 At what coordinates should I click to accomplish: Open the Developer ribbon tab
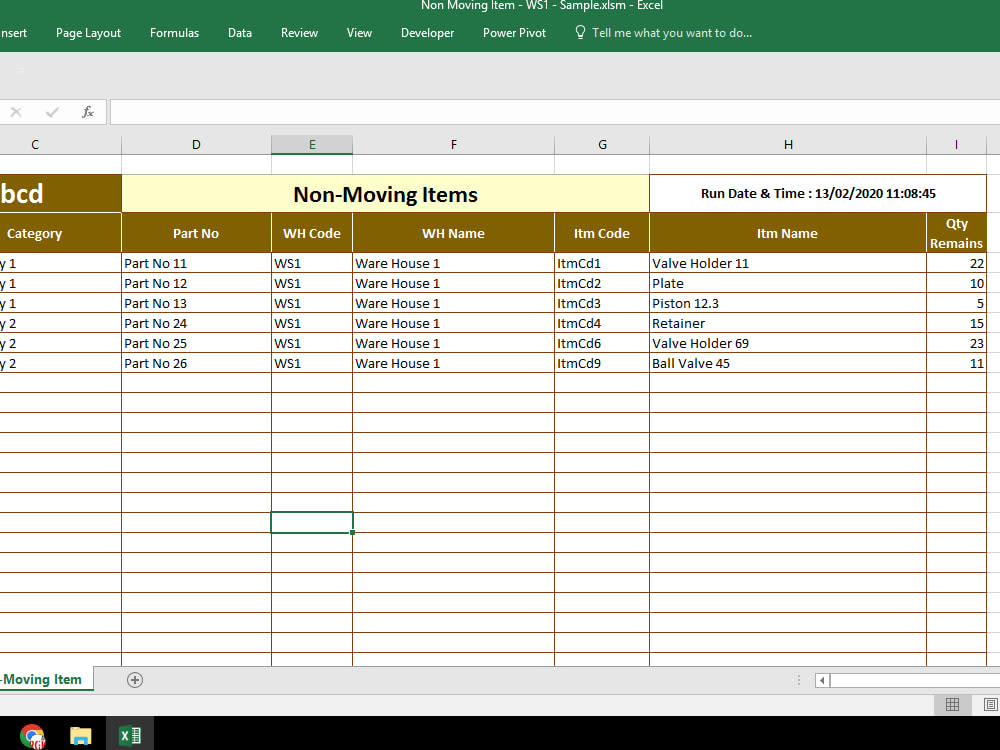coord(427,32)
